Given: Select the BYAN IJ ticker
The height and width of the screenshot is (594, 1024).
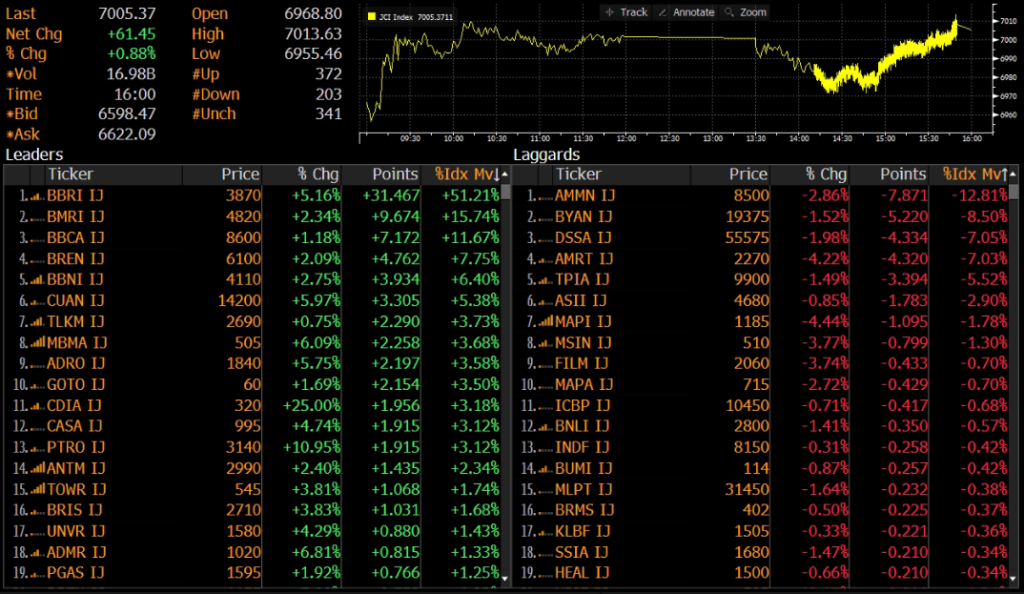Looking at the screenshot, I should (x=583, y=217).
